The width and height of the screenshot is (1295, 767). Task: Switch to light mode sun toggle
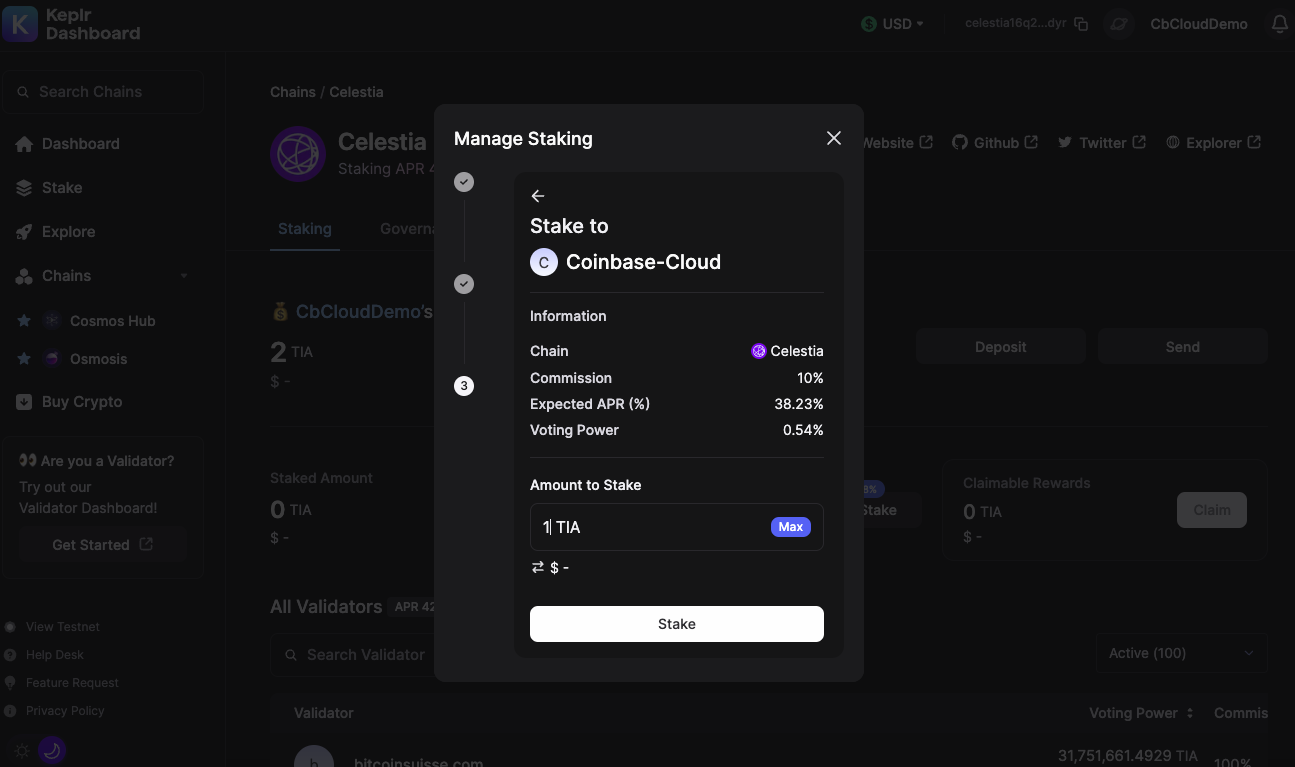(21, 750)
